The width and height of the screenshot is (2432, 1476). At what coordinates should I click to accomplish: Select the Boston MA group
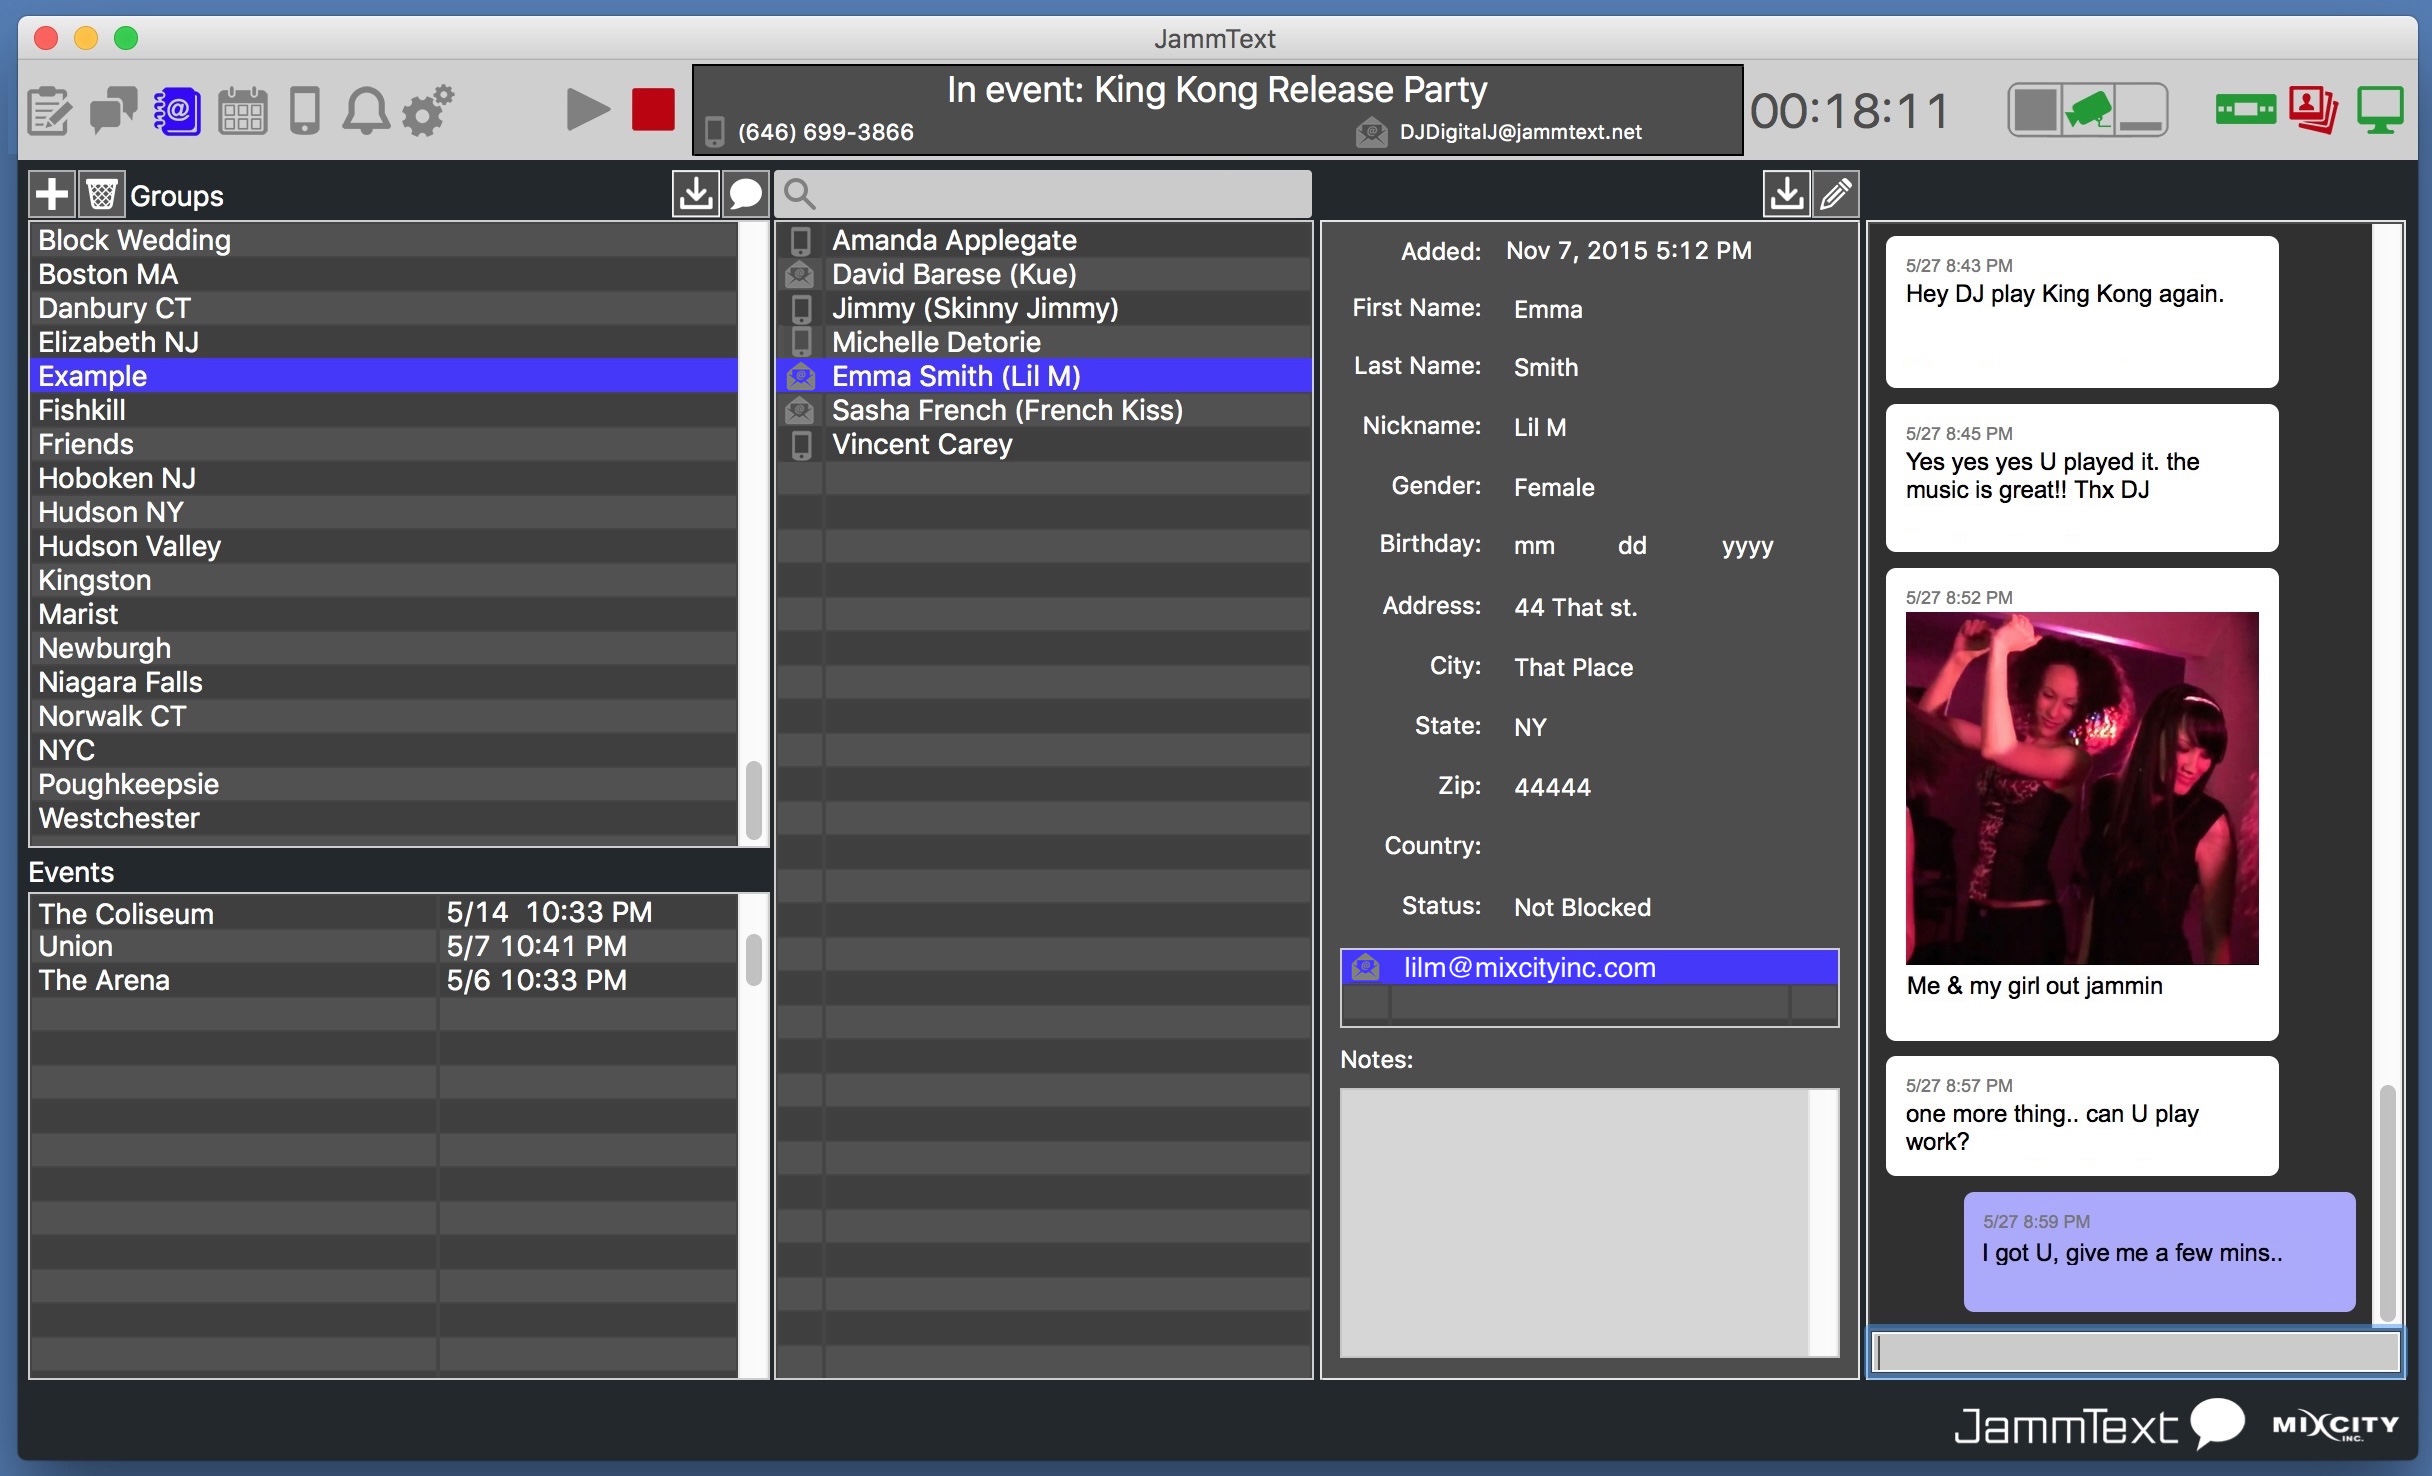[384, 274]
